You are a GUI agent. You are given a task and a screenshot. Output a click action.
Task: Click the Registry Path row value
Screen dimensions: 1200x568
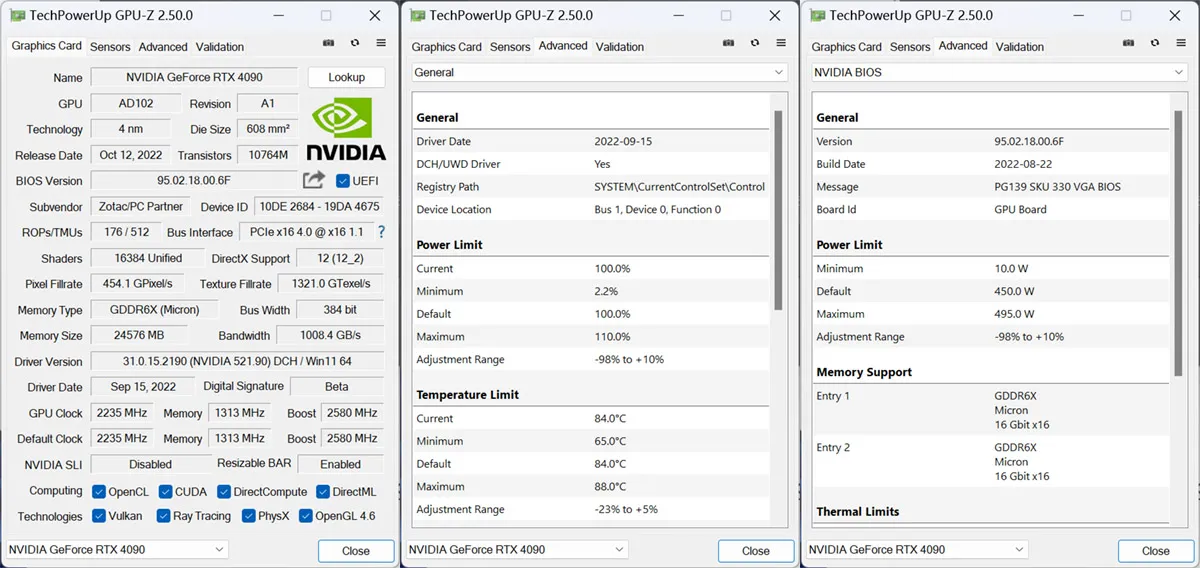coord(680,187)
